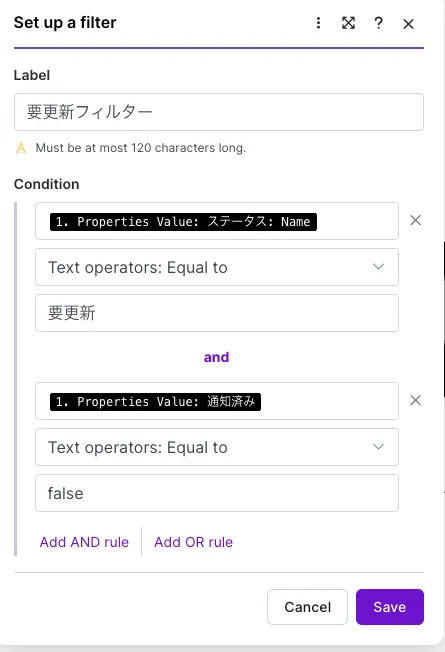Save the filter configuration

coord(390,607)
